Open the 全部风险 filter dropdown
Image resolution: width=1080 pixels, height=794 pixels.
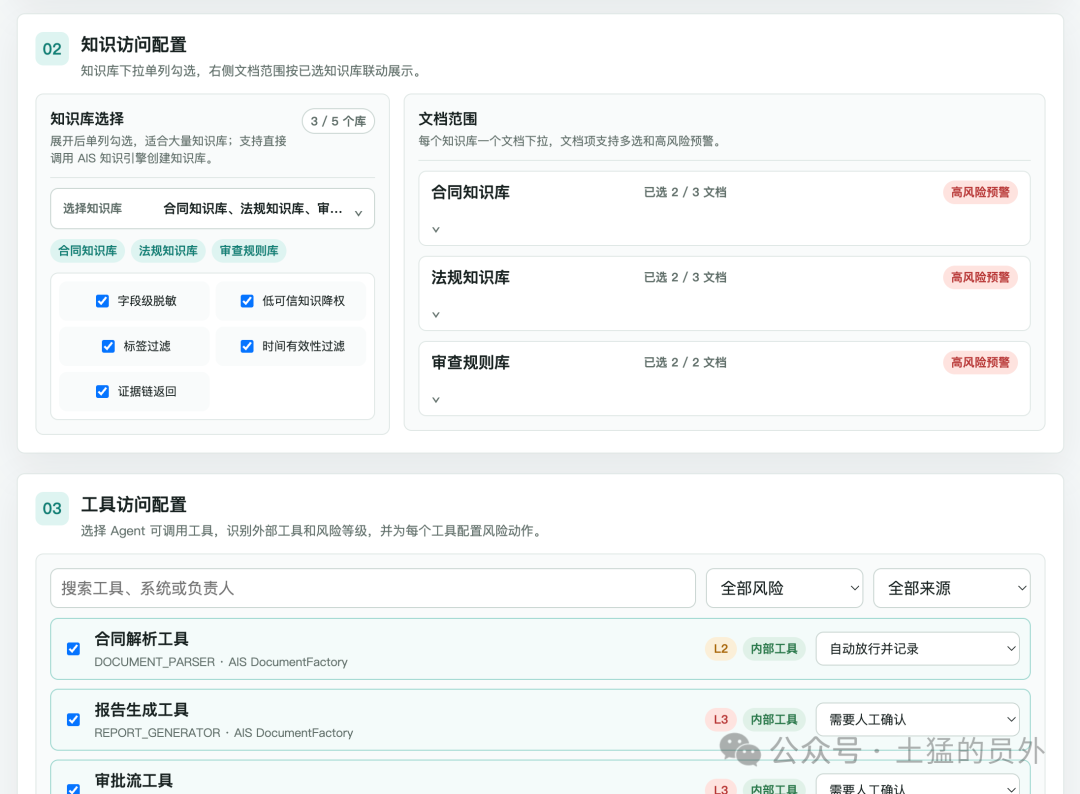785,588
